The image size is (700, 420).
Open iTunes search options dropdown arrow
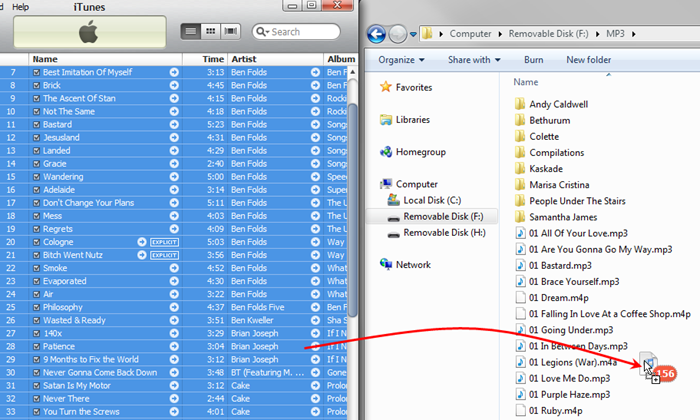(267, 33)
